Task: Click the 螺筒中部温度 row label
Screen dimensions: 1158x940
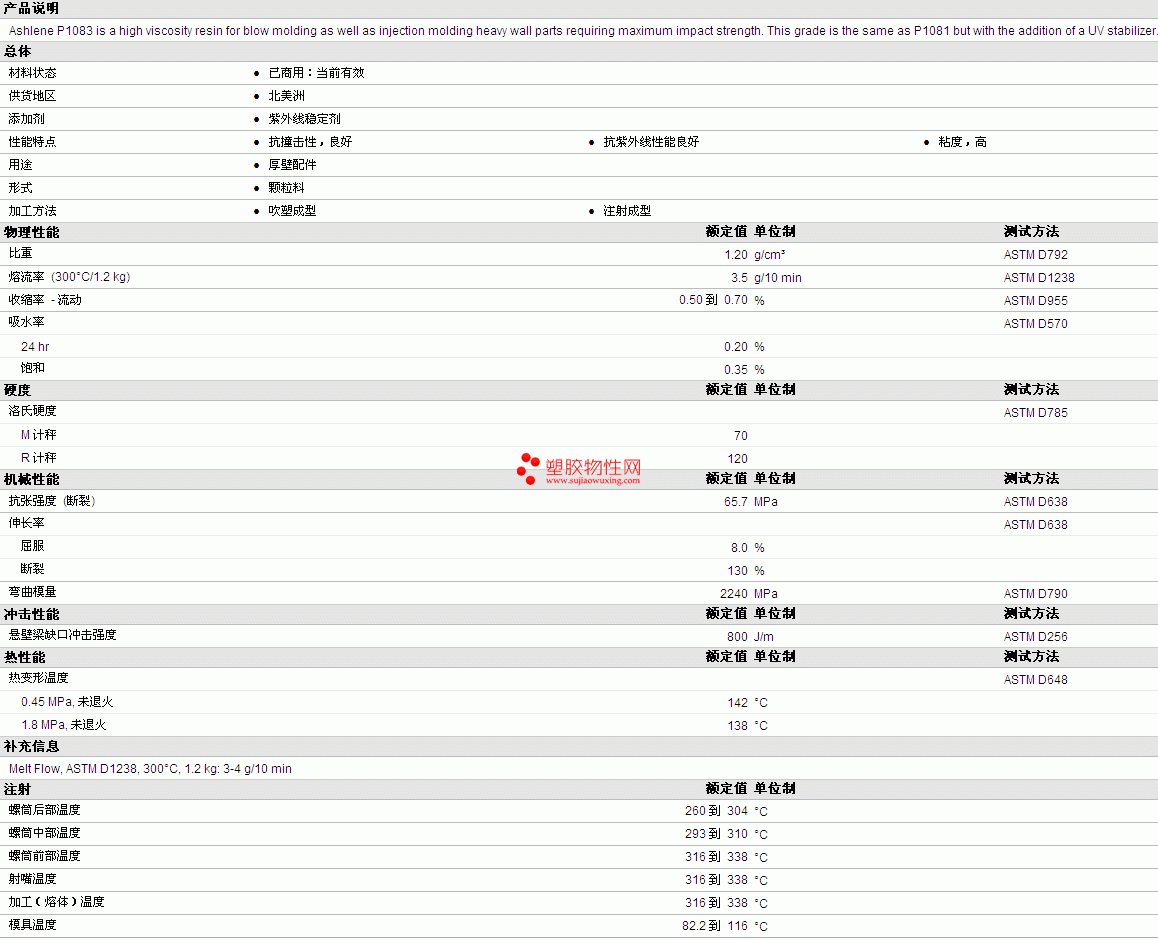Action: point(44,833)
